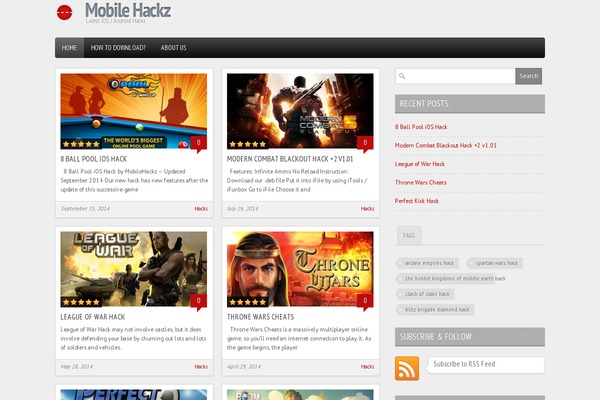Open Modern Combat Blackout Hack recent post link

445,145
